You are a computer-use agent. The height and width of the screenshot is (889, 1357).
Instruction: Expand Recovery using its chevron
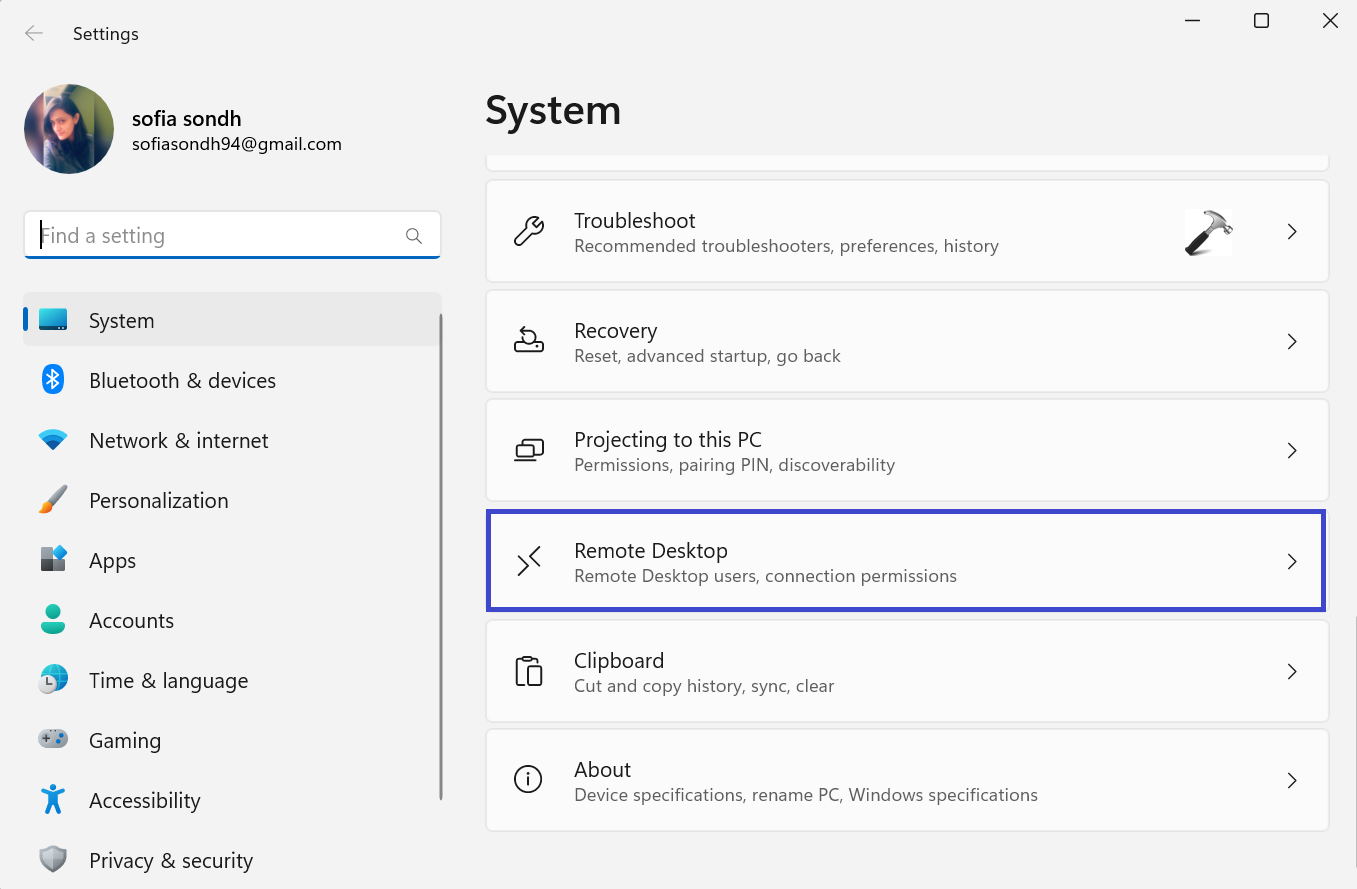(x=1292, y=341)
